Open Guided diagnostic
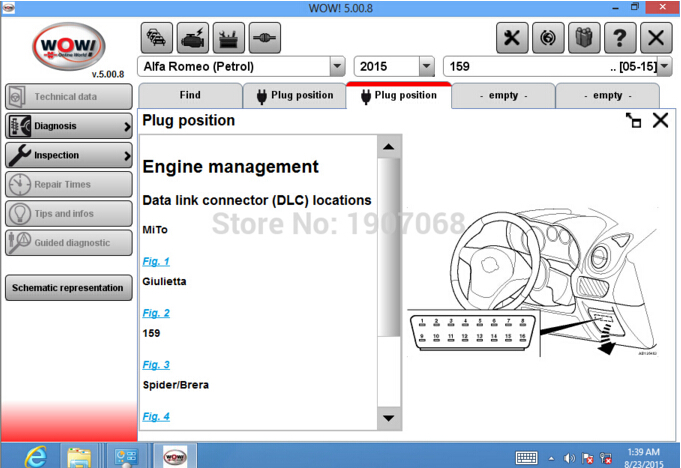The height and width of the screenshot is (468, 681). (x=69, y=243)
